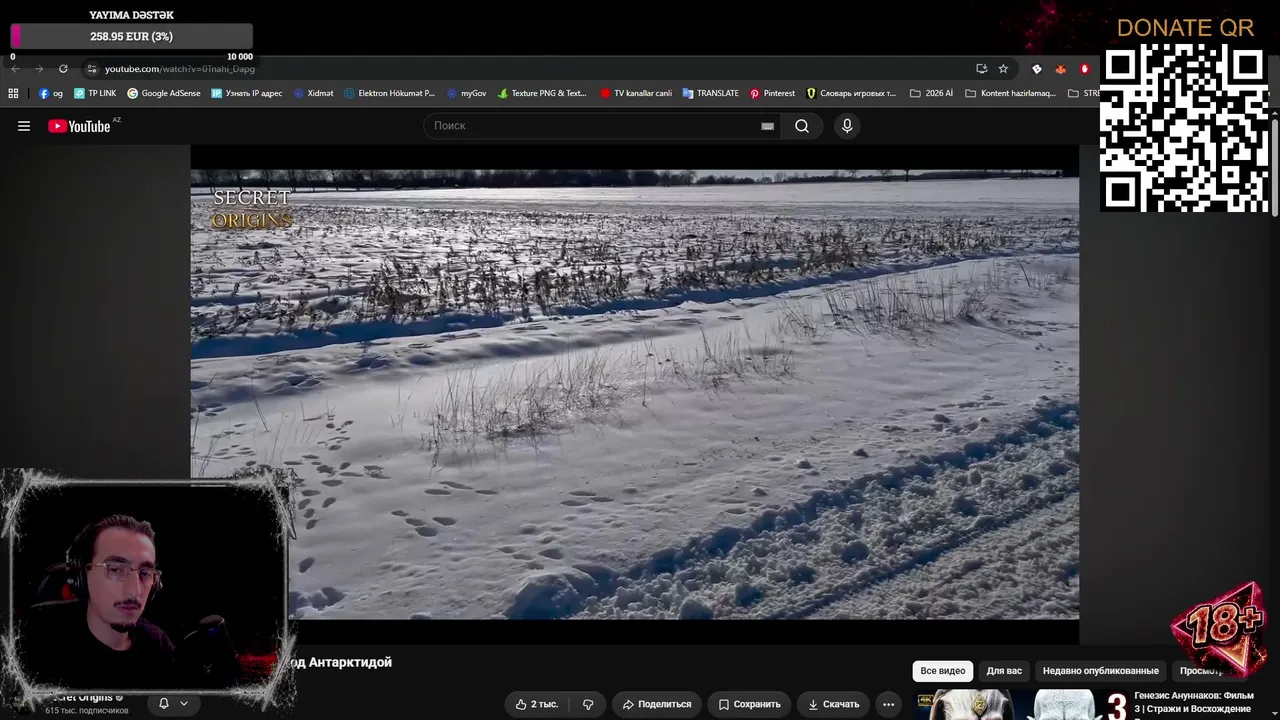Reload the page in browser toolbar
This screenshot has width=1280, height=720.
[63, 69]
